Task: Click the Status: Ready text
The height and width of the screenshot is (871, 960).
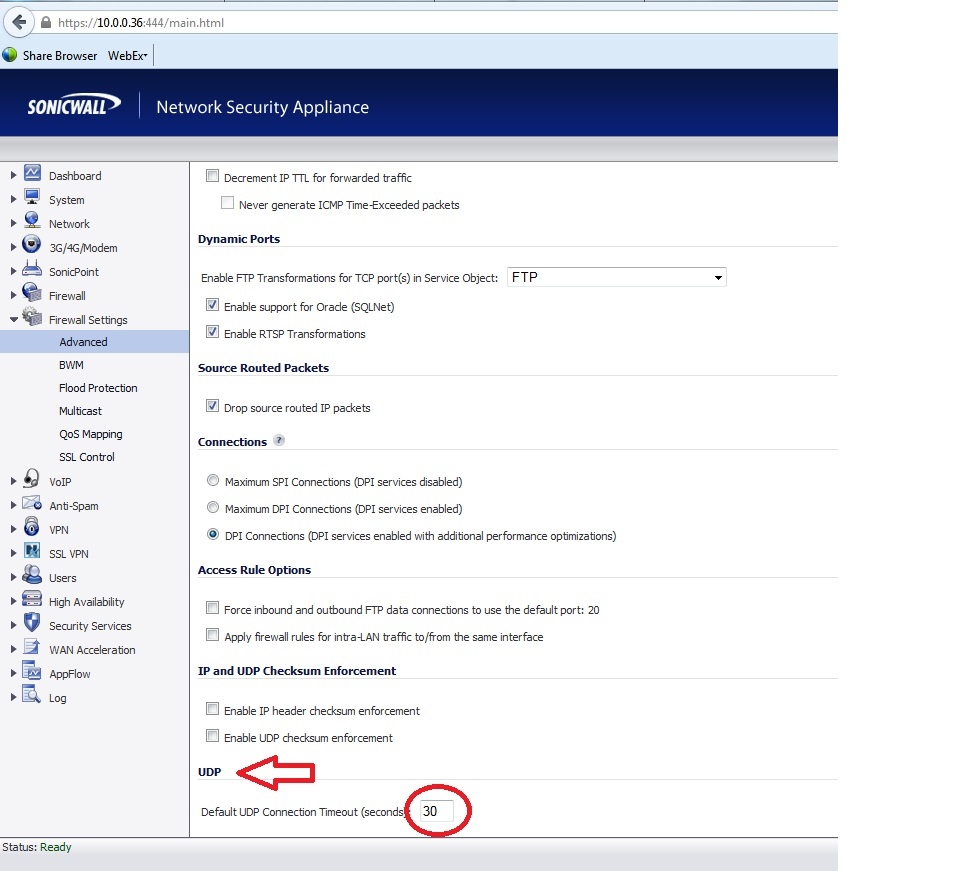Action: 37,847
